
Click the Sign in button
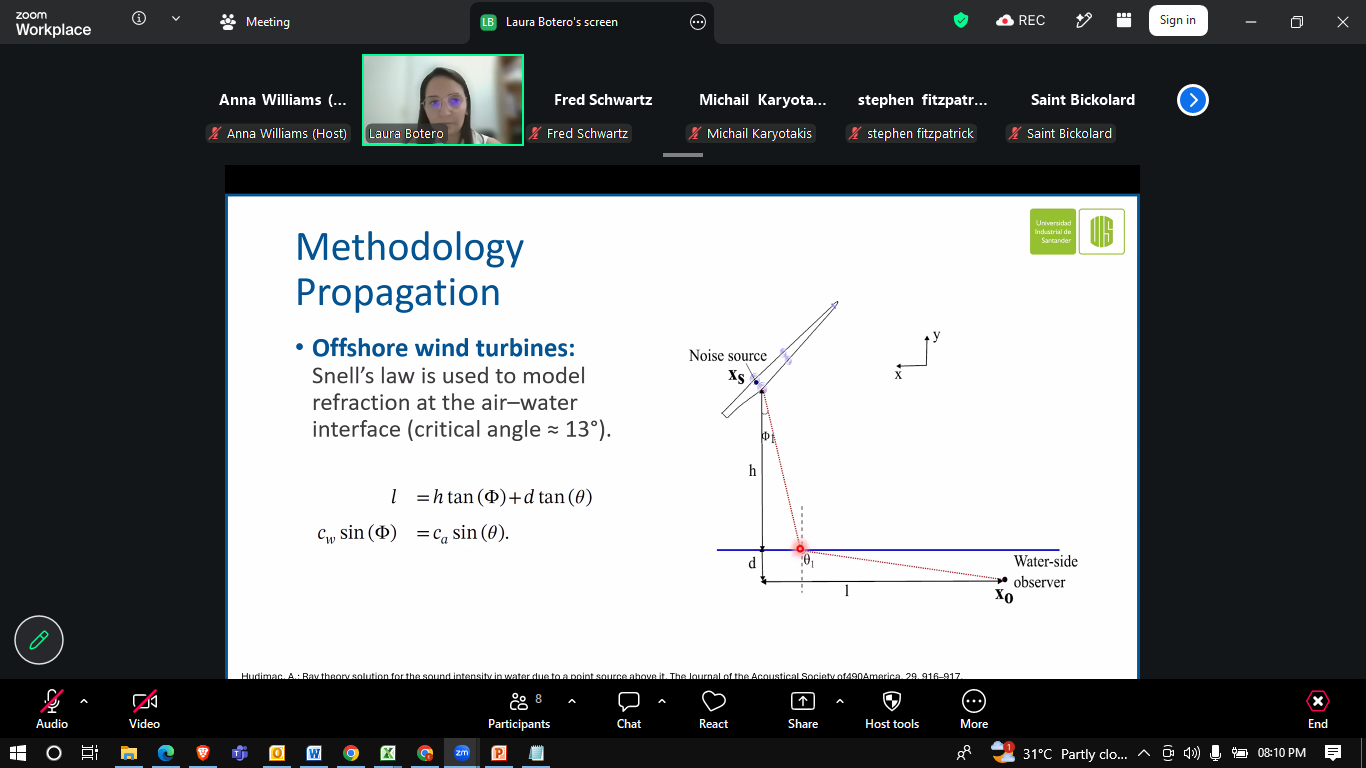coord(1178,20)
